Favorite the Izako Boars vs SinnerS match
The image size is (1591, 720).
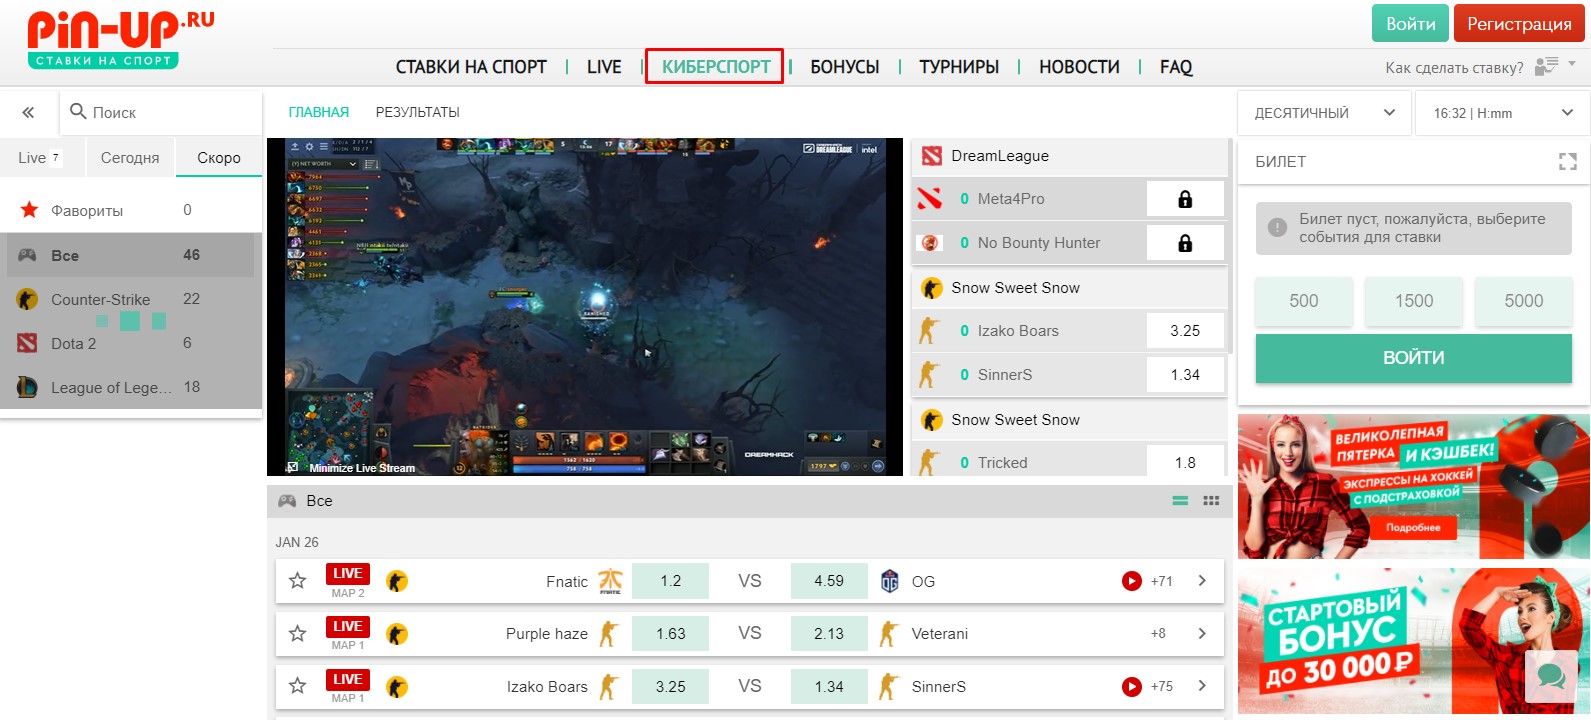coord(297,686)
